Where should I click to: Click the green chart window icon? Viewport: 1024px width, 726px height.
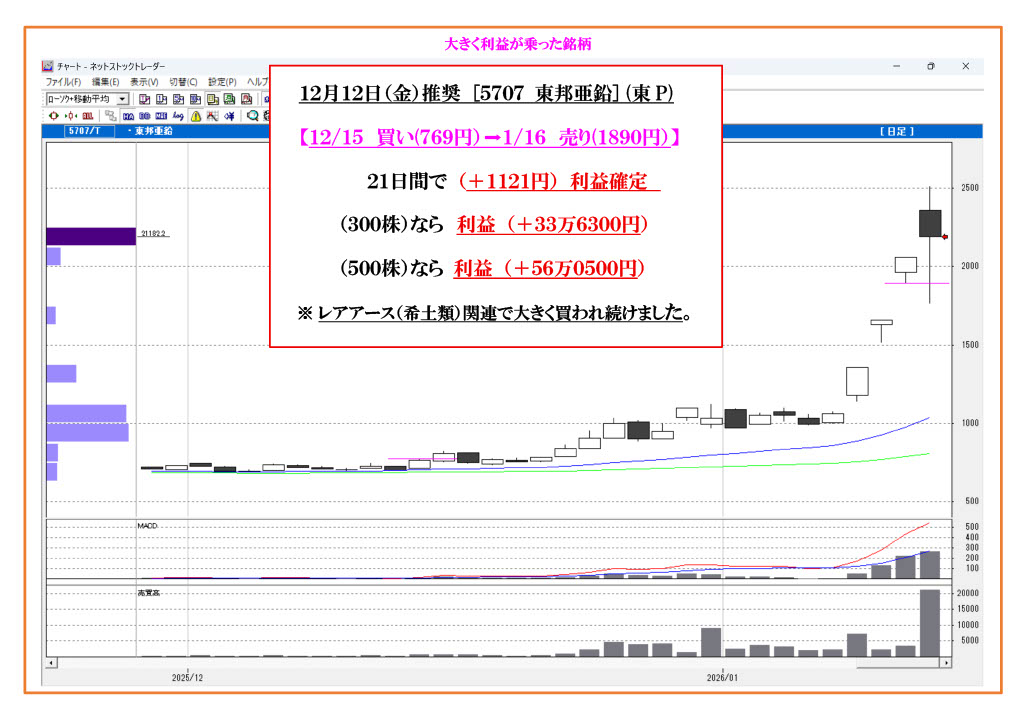pyautogui.click(x=229, y=99)
